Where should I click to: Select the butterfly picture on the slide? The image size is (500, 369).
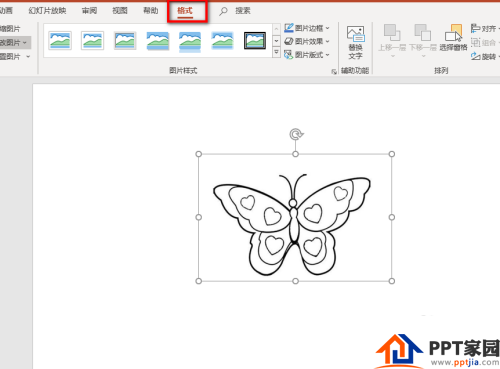tap(292, 225)
